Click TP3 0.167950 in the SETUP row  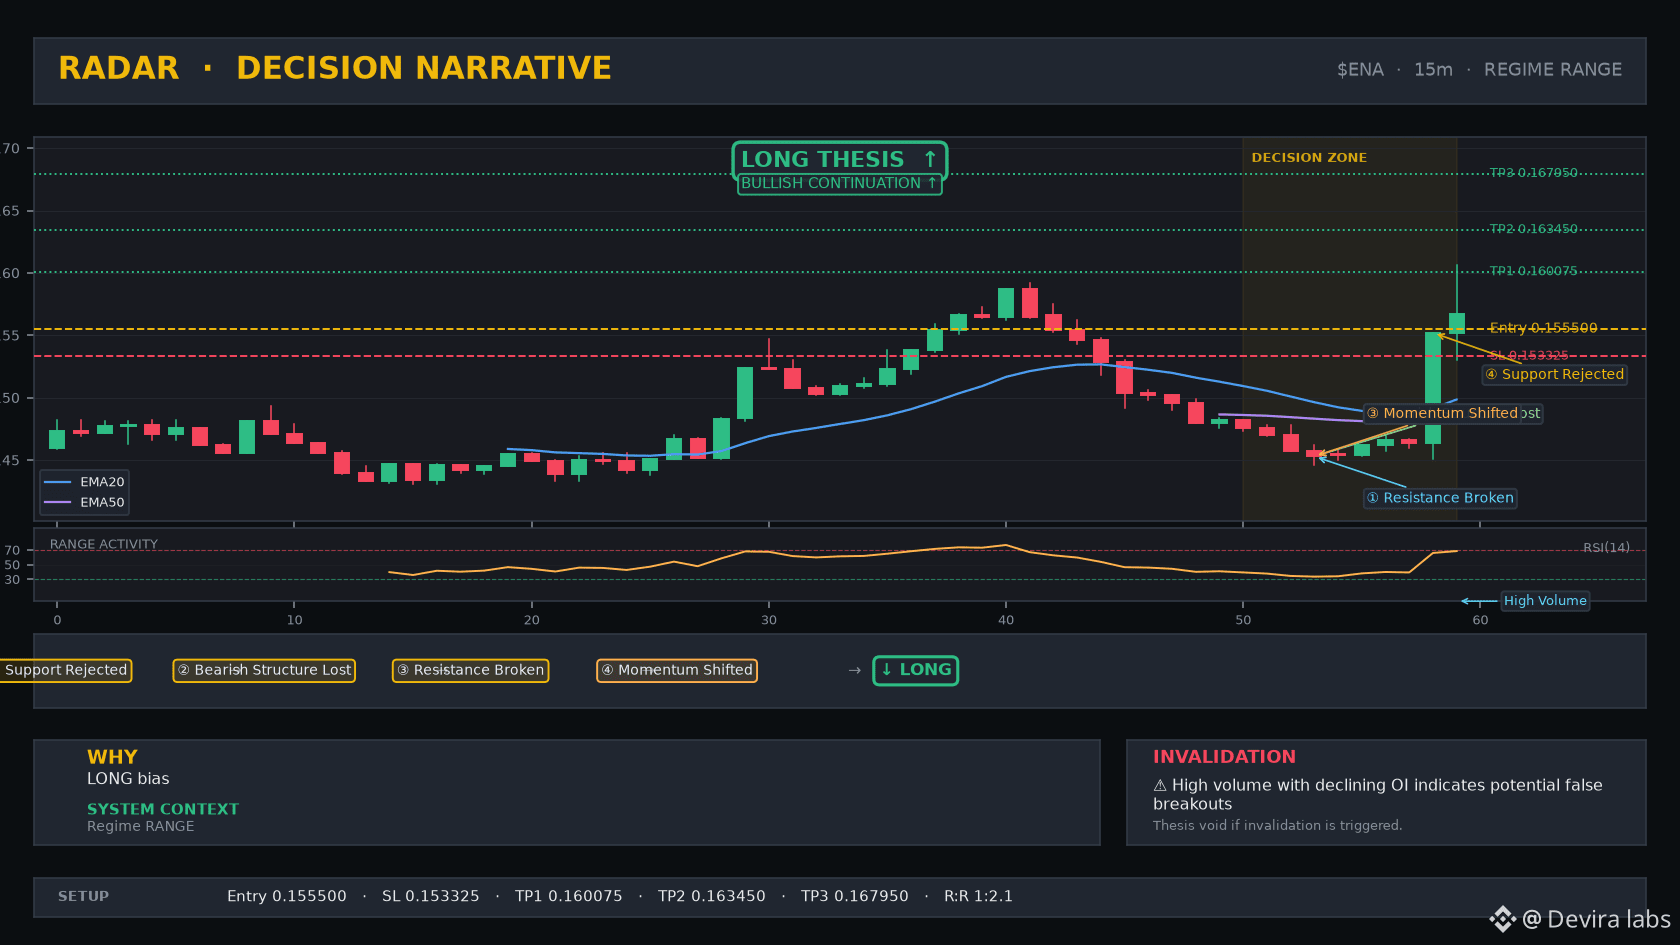pyautogui.click(x=855, y=896)
